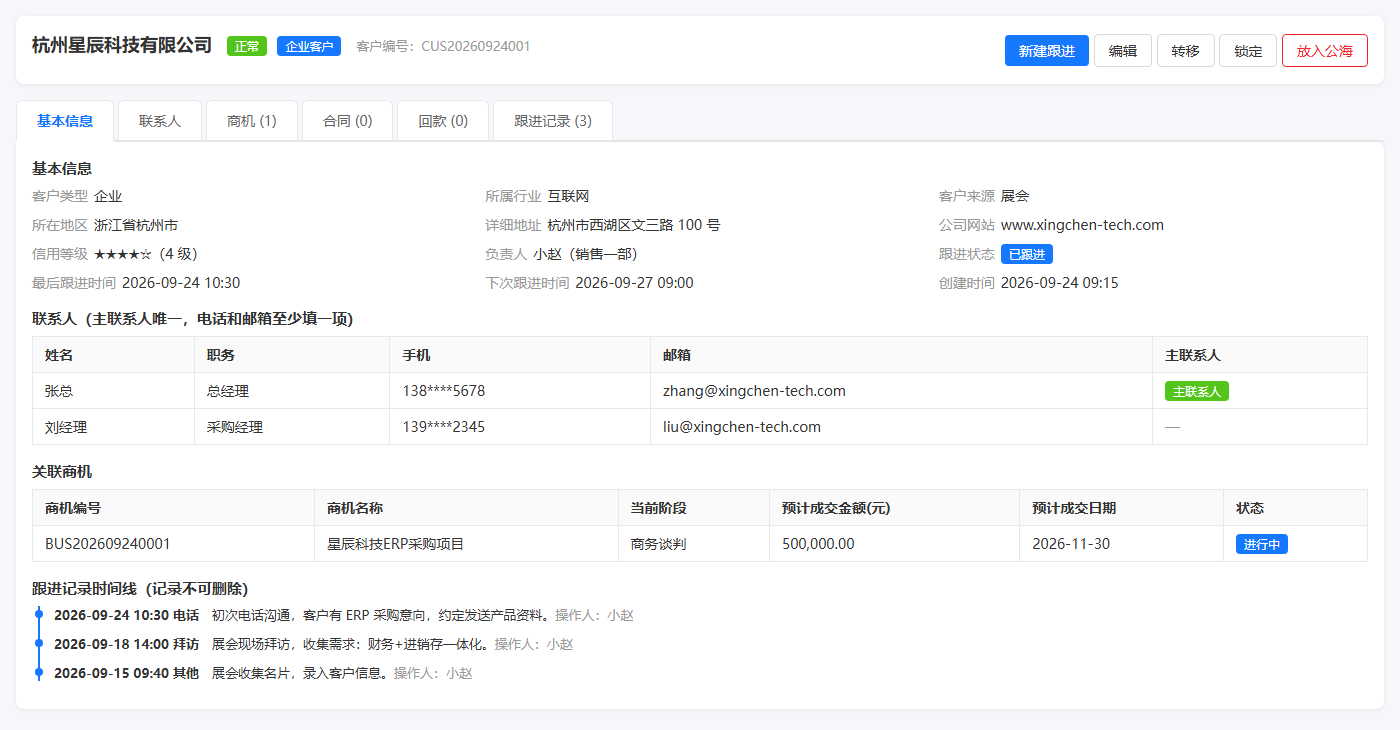Open the 回款 (0) tab
Viewport: 1400px width, 730px height.
pos(443,121)
